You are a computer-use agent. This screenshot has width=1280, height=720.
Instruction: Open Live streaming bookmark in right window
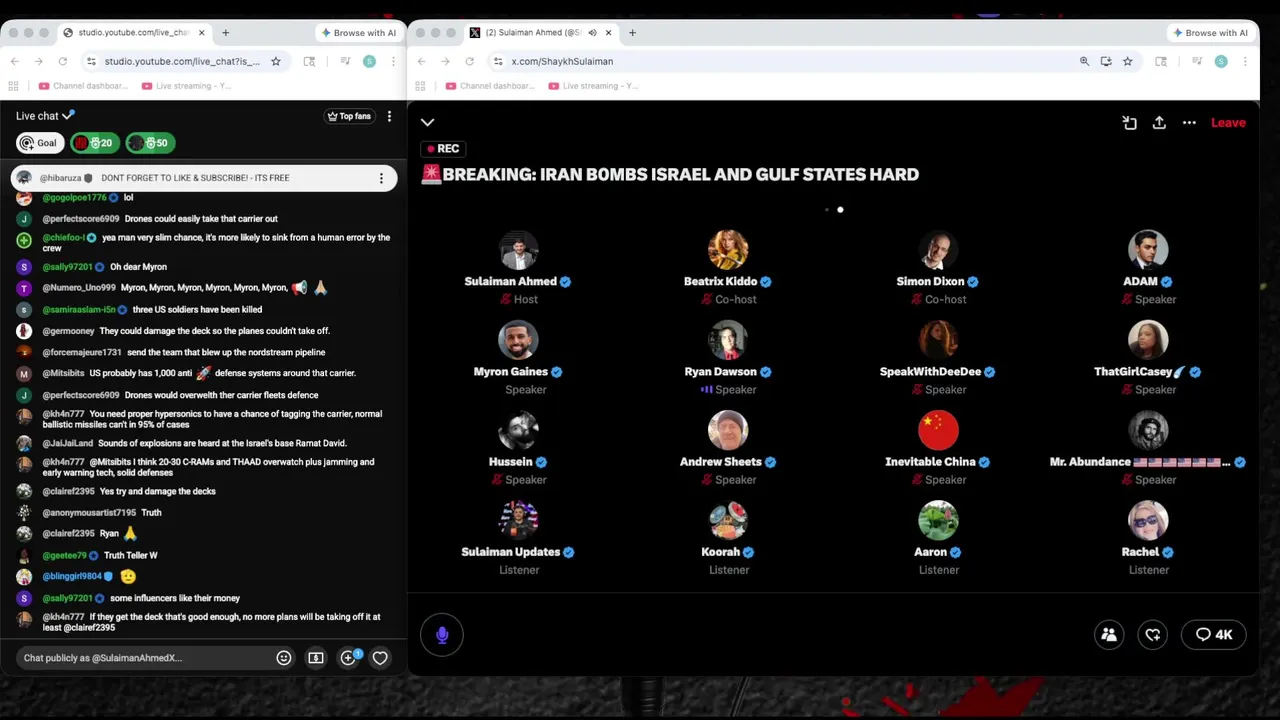(594, 86)
